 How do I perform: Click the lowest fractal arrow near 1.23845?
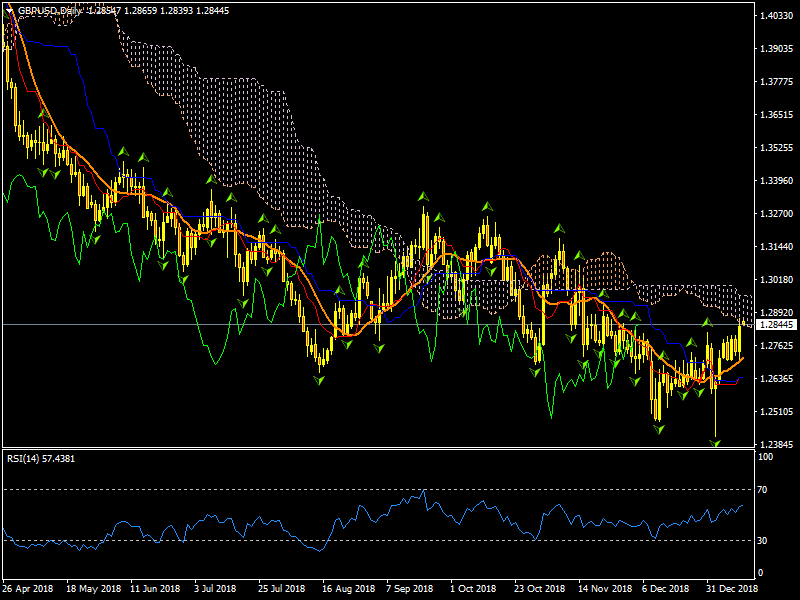point(716,442)
